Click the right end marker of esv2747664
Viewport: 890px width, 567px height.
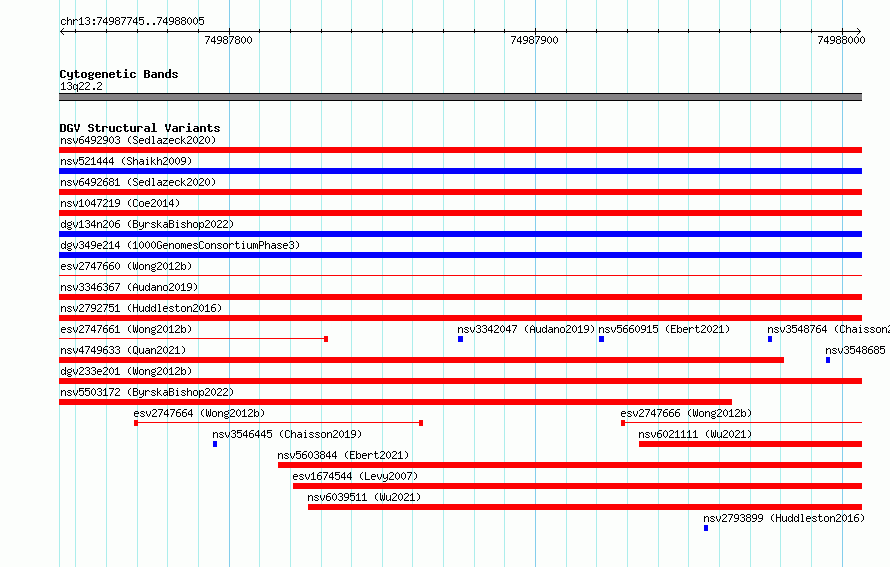[x=421, y=423]
